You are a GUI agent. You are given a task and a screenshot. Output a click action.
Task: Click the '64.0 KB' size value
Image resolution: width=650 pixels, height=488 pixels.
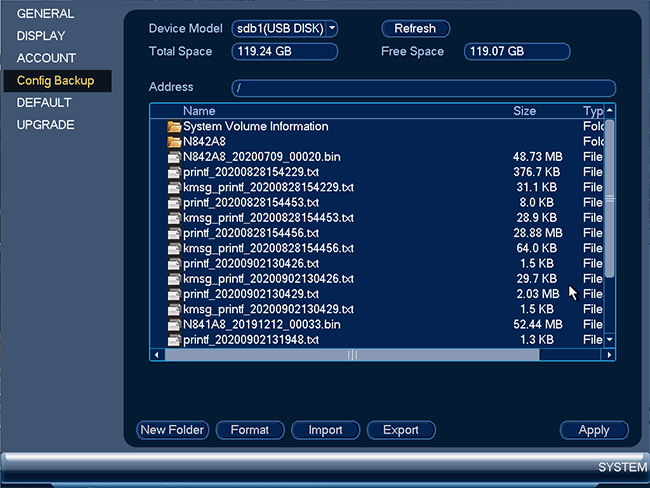click(x=537, y=249)
